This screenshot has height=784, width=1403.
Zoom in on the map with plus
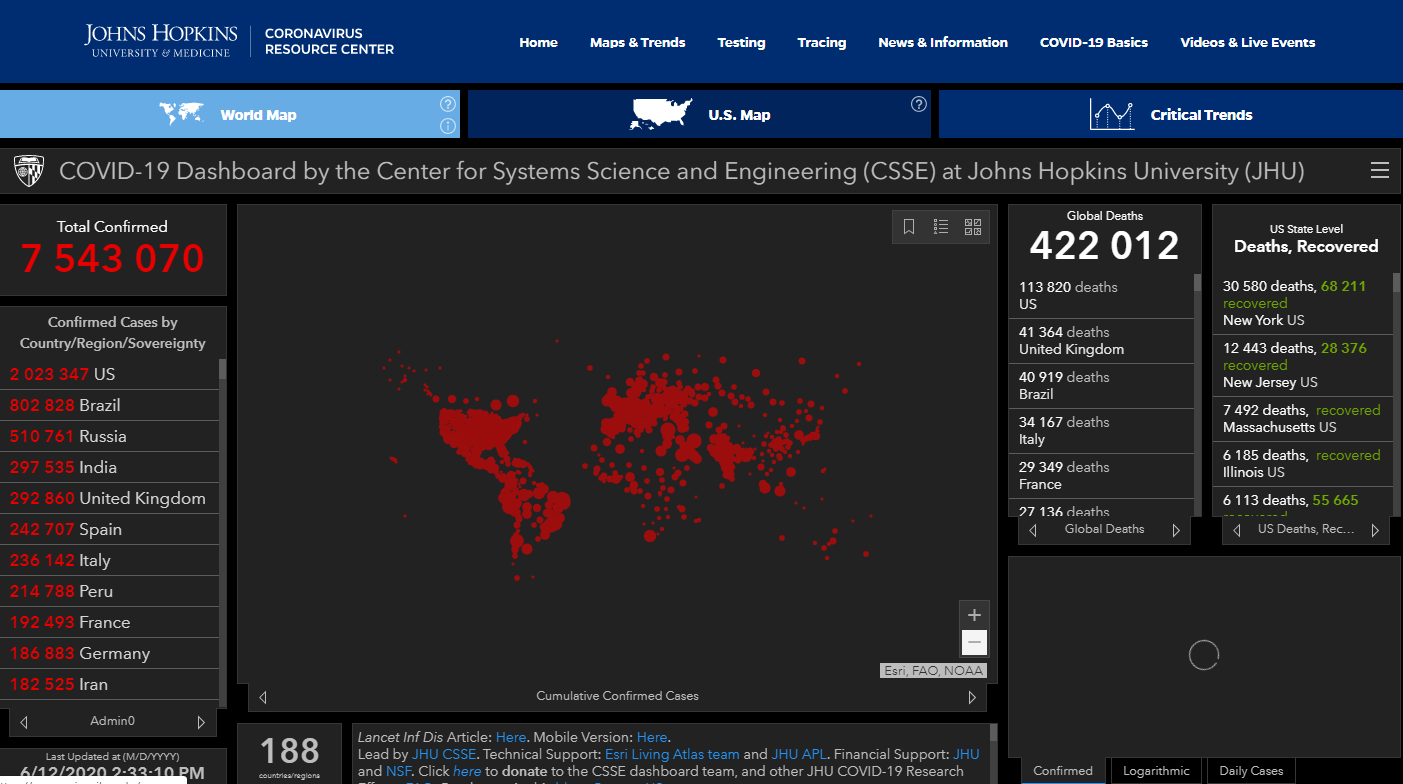click(x=974, y=615)
